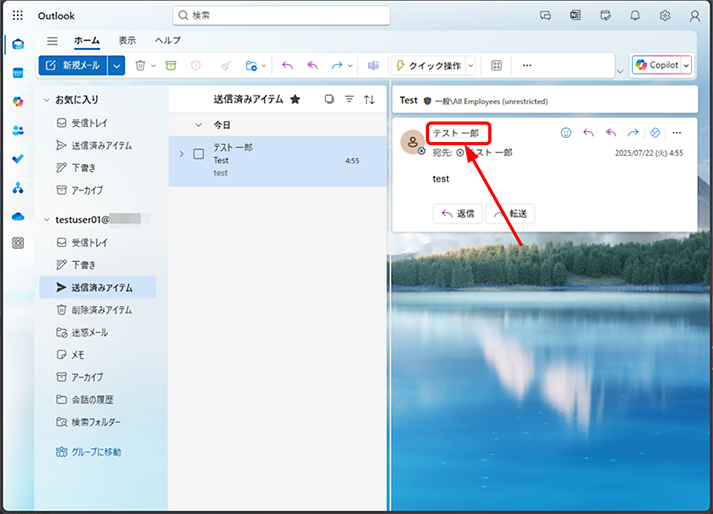This screenshot has height=514, width=713.
Task: Open People in the left rail
Action: (18, 131)
